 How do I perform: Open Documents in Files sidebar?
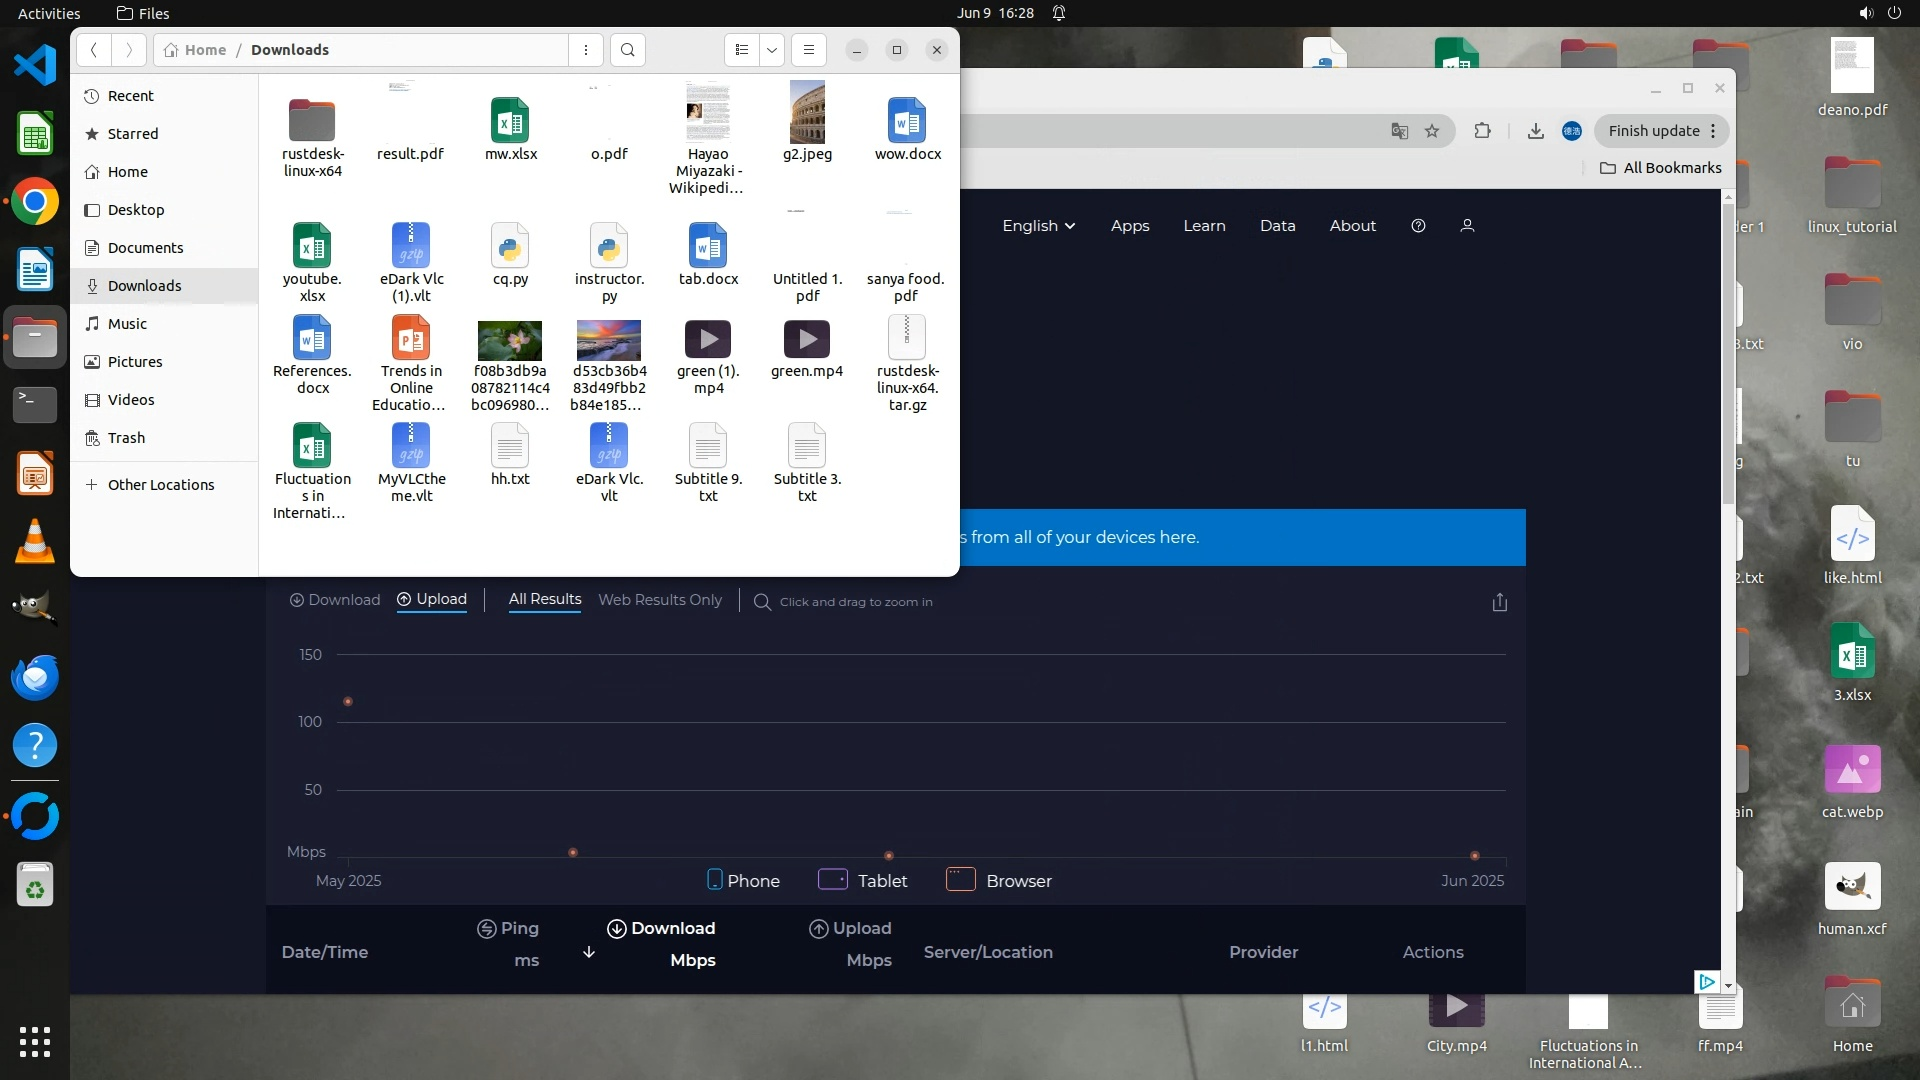(145, 248)
